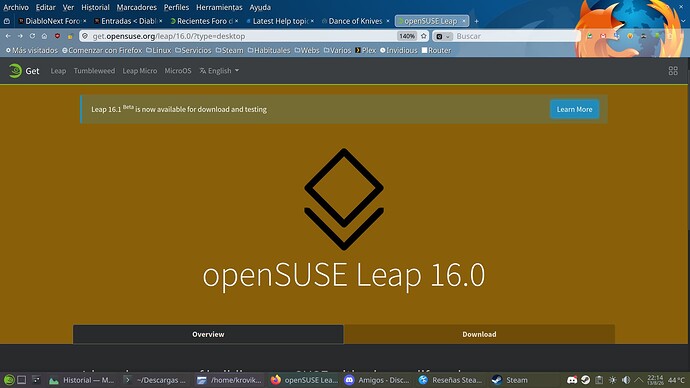
Task: Open the Plex bookmark
Action: coord(365,51)
